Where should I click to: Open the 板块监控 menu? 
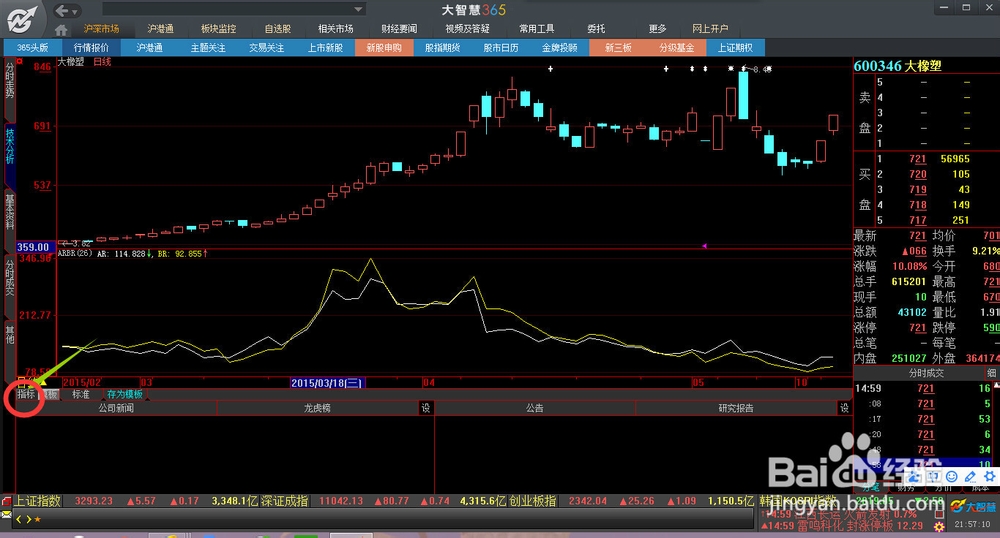(x=218, y=29)
